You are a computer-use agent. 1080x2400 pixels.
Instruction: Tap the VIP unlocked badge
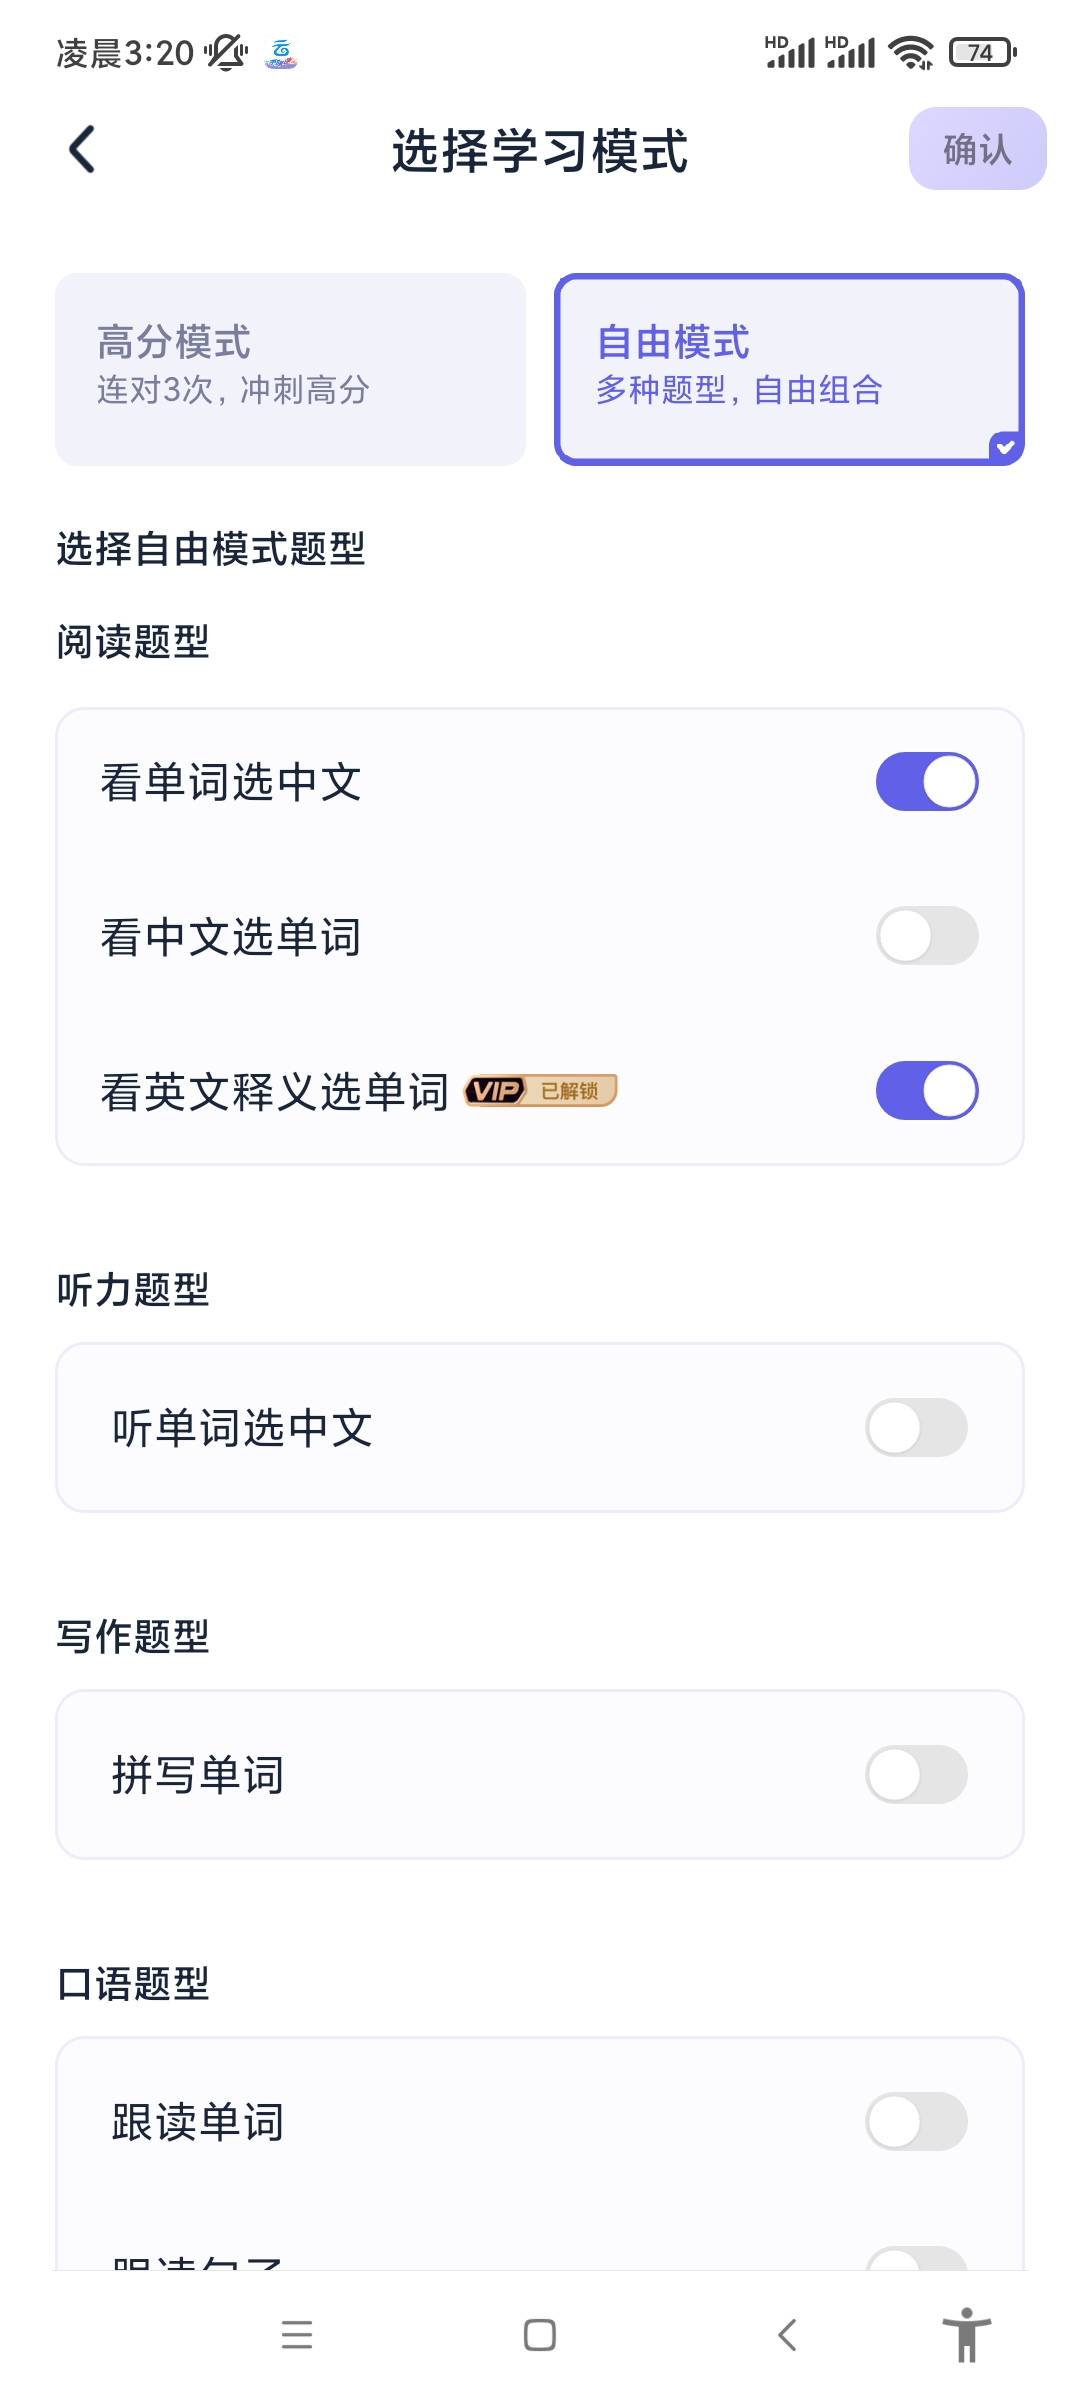point(540,1090)
